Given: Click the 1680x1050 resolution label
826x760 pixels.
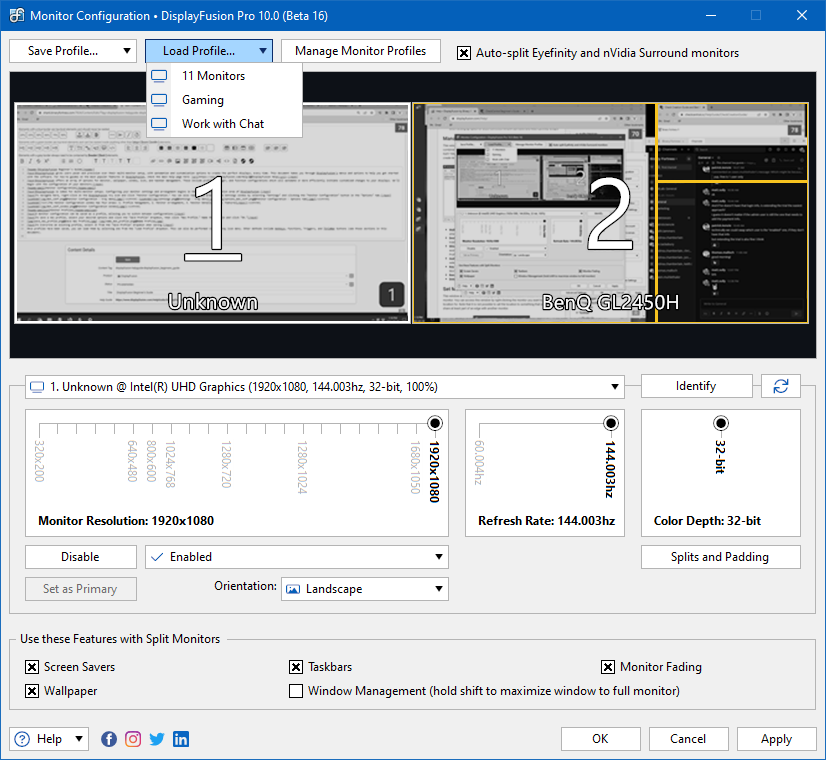Looking at the screenshot, I should (x=415, y=467).
